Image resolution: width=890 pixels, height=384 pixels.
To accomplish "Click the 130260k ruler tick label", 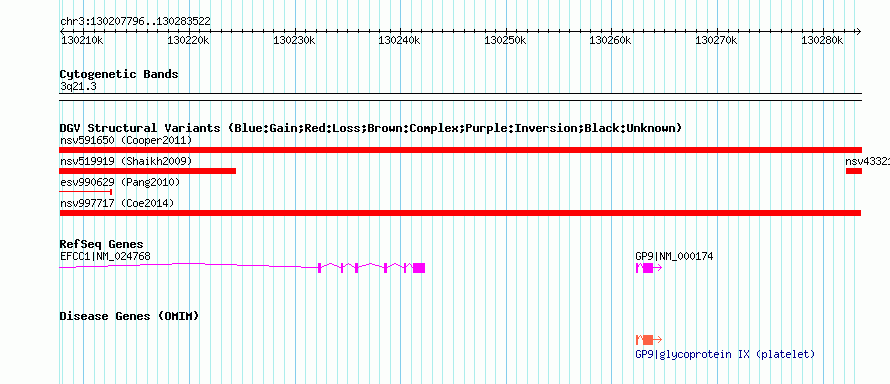I will click(610, 40).
